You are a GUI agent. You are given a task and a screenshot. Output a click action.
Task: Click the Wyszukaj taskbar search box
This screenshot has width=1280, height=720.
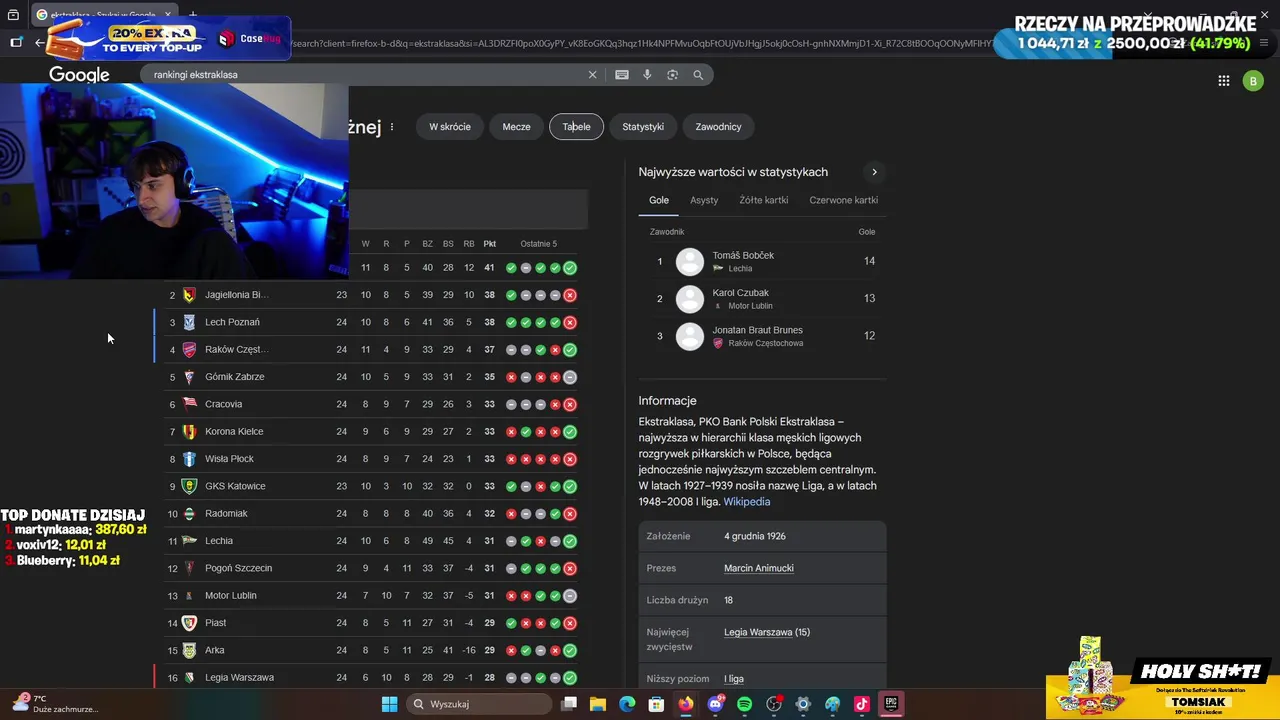pyautogui.click(x=480, y=704)
